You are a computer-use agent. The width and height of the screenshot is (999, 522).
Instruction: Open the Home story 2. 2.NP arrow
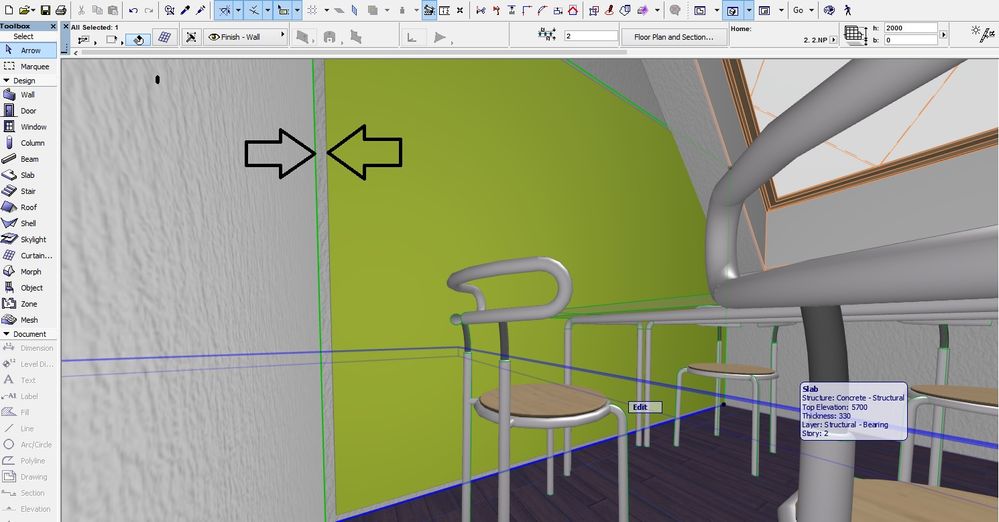pyautogui.click(x=833, y=40)
